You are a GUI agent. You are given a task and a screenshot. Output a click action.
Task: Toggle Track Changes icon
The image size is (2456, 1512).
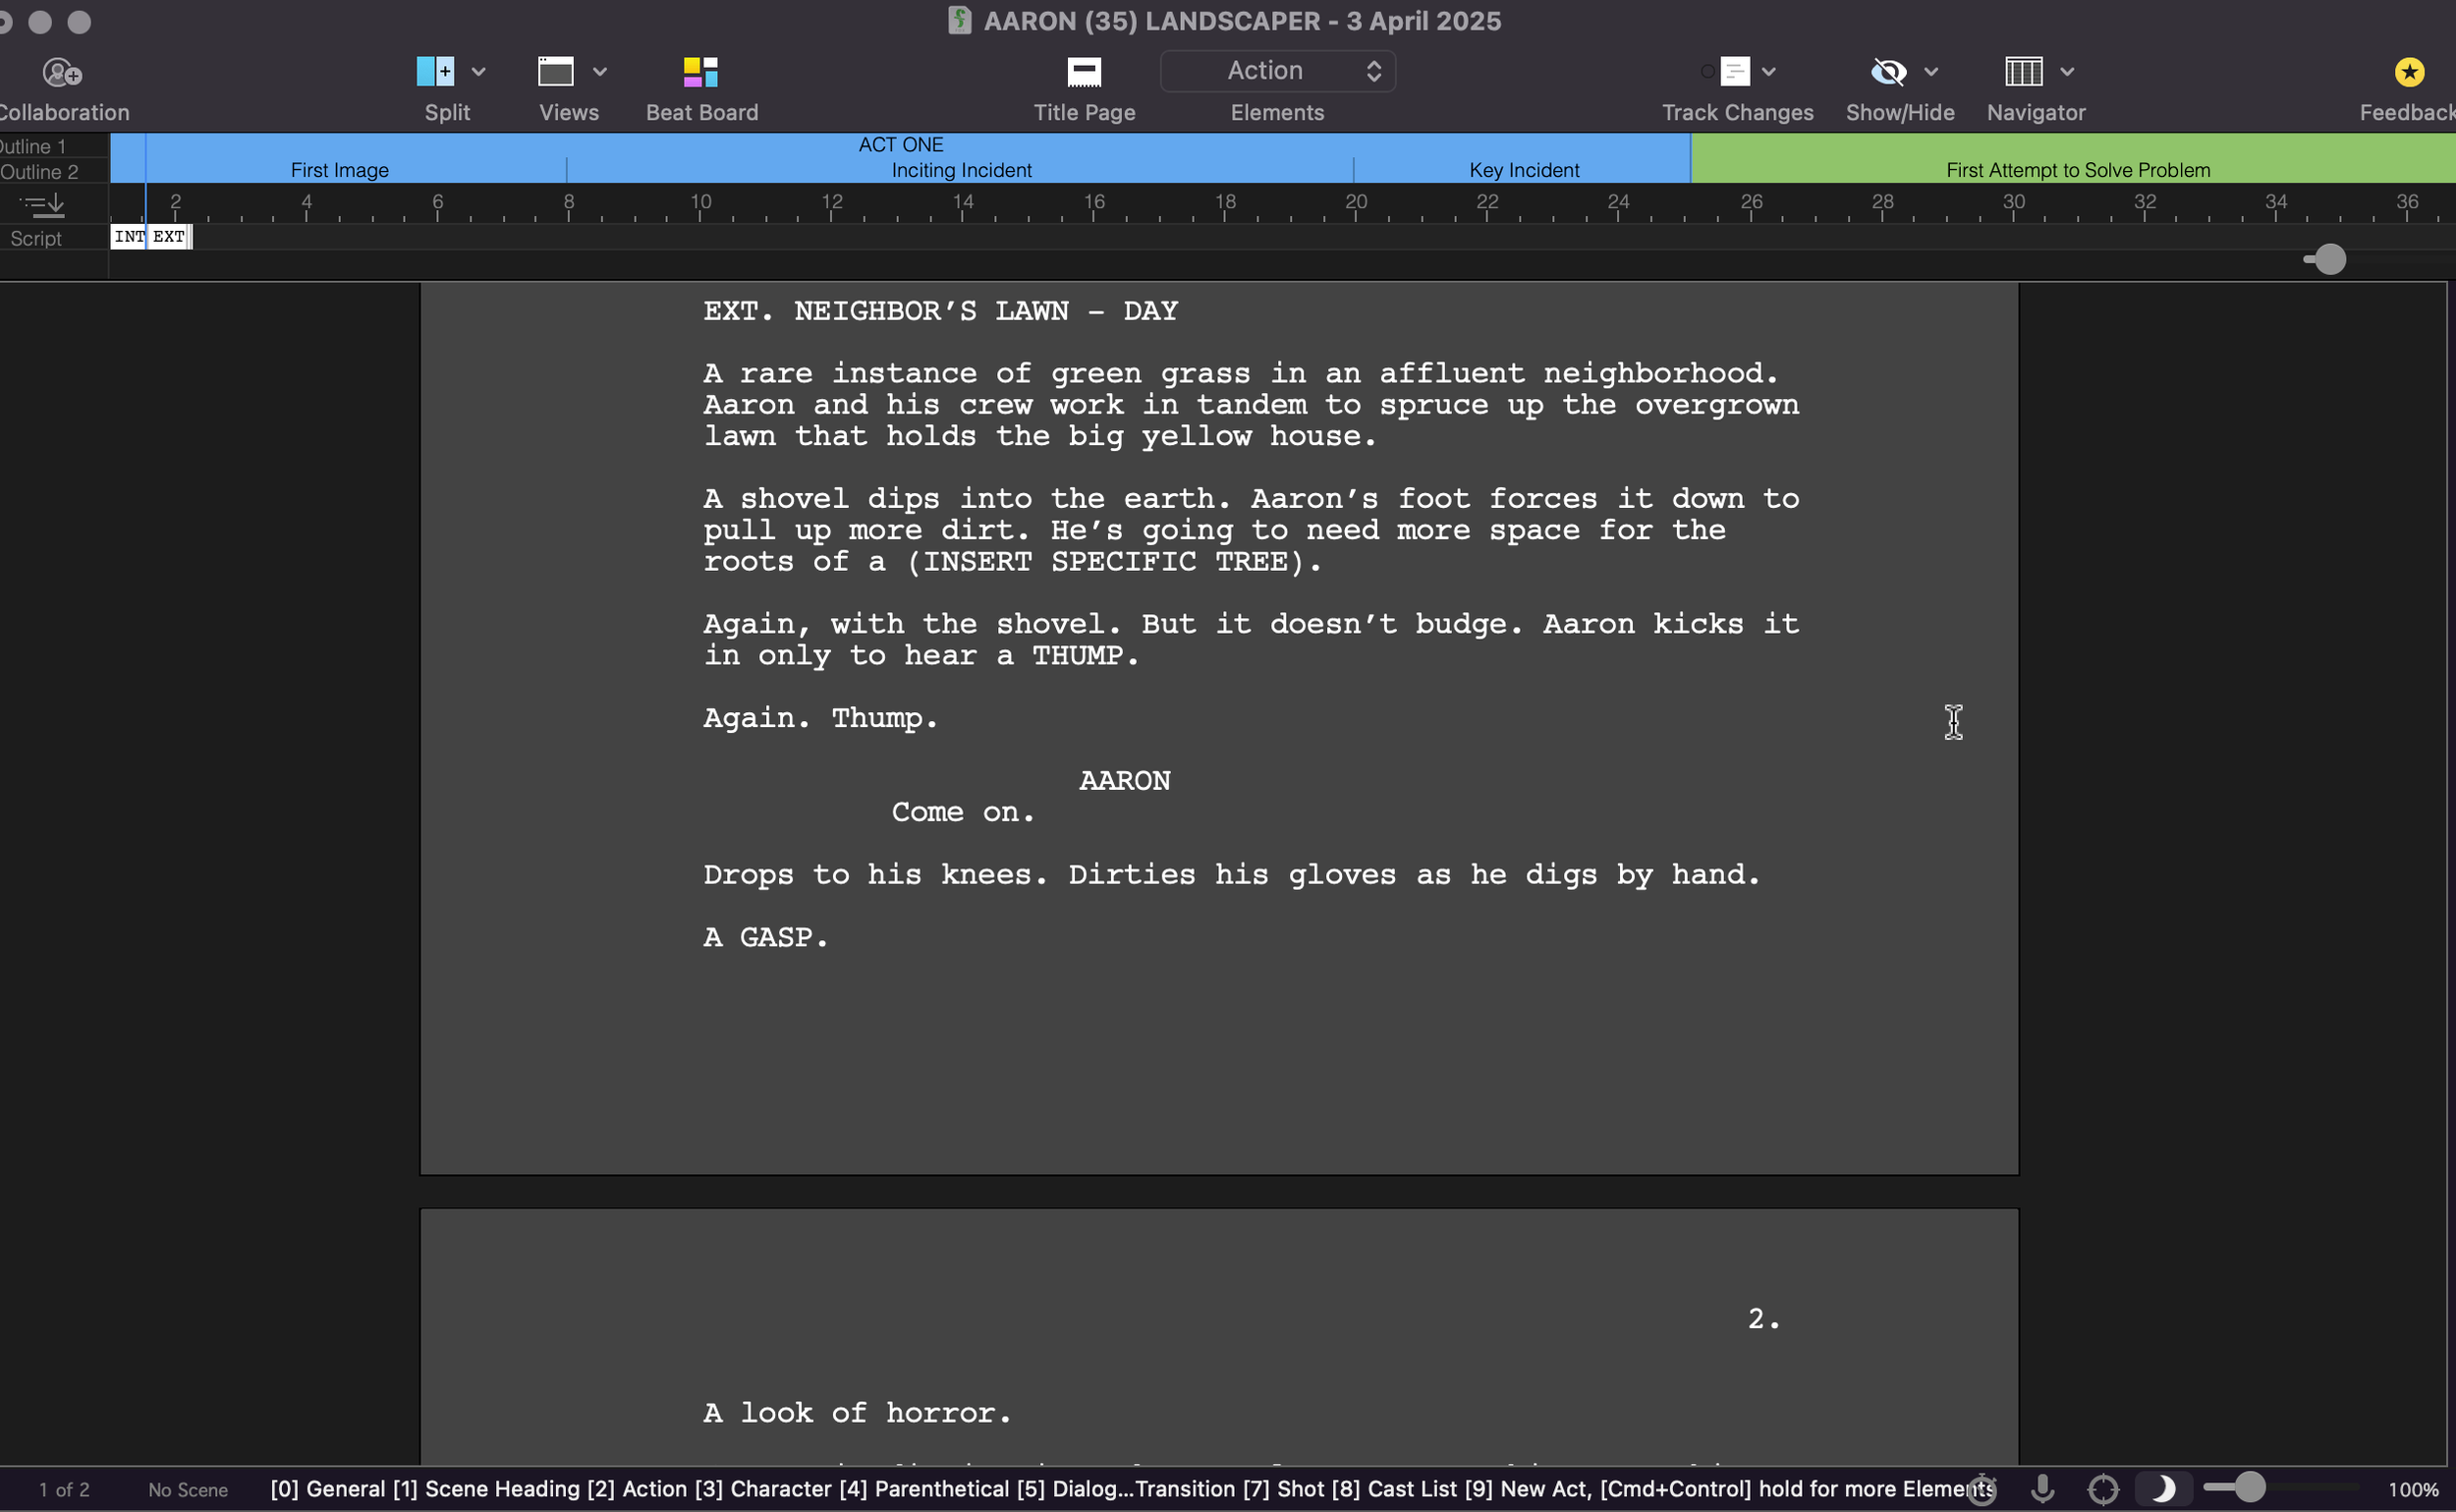[1734, 72]
